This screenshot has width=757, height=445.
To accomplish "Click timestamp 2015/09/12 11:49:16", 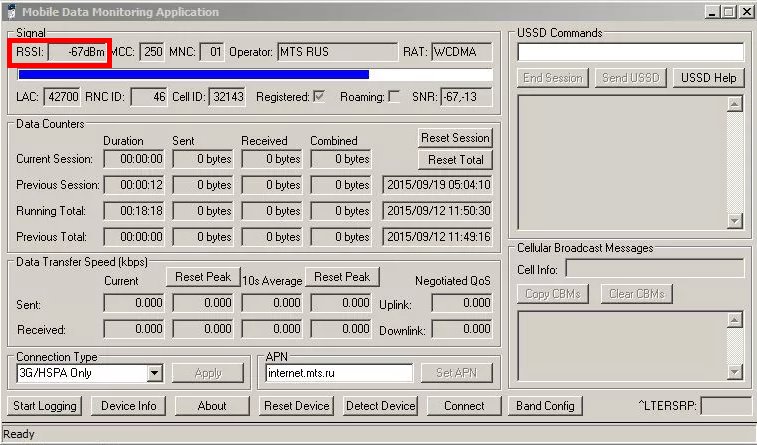I will (x=437, y=237).
